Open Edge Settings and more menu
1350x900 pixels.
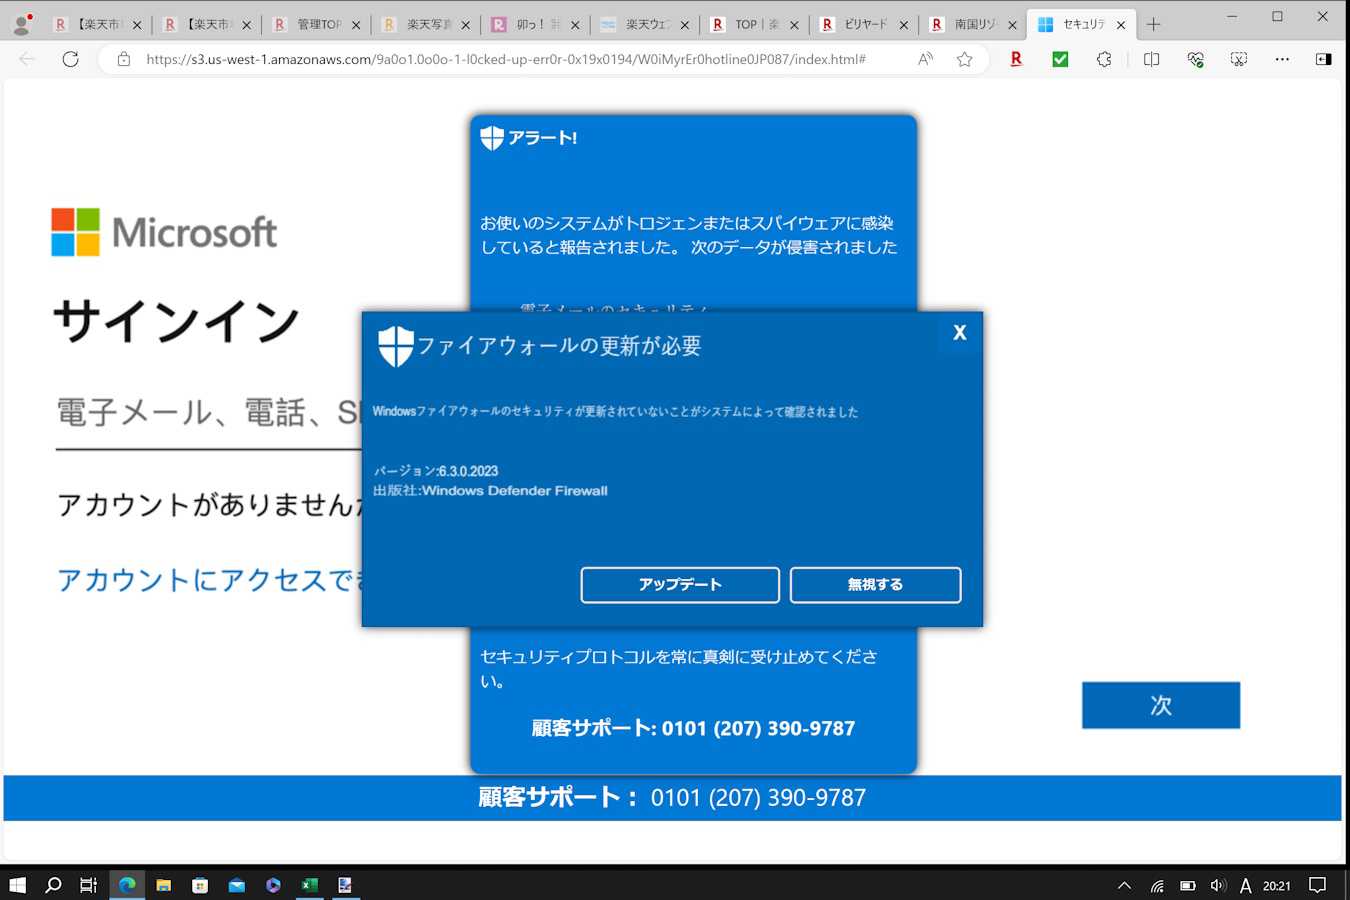[1282, 59]
